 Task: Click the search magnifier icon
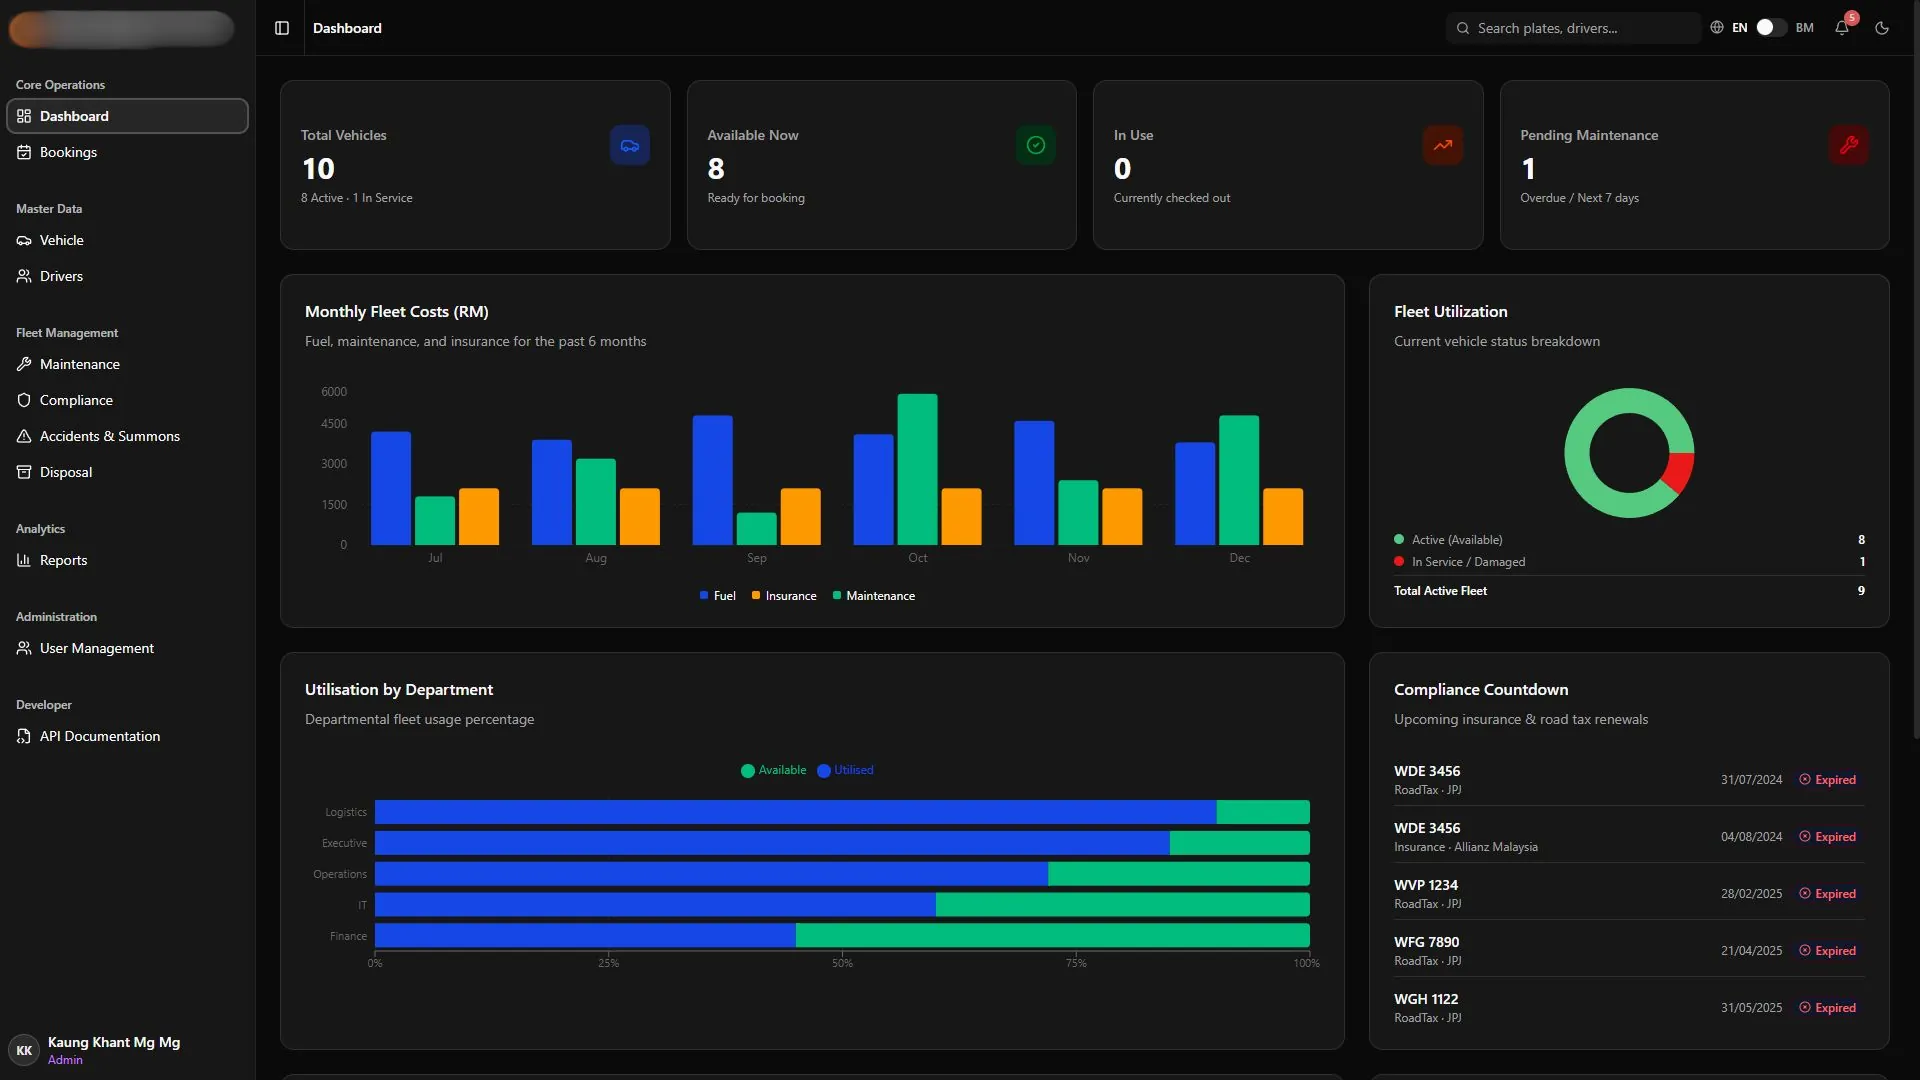click(1463, 28)
